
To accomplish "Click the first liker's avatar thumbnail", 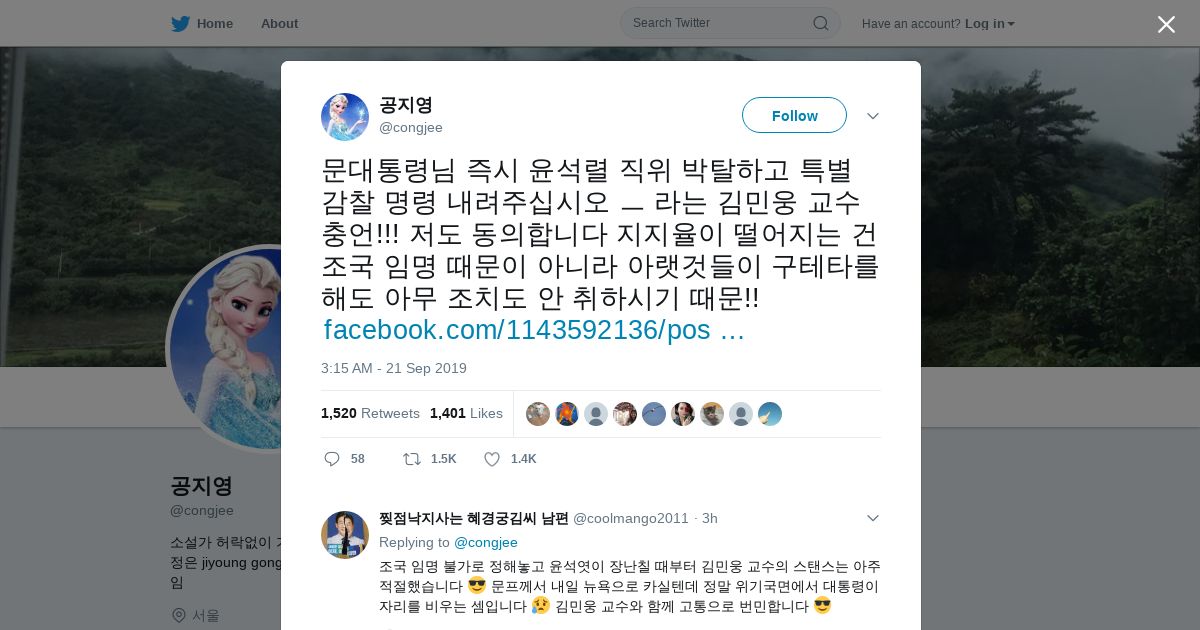I will [538, 414].
